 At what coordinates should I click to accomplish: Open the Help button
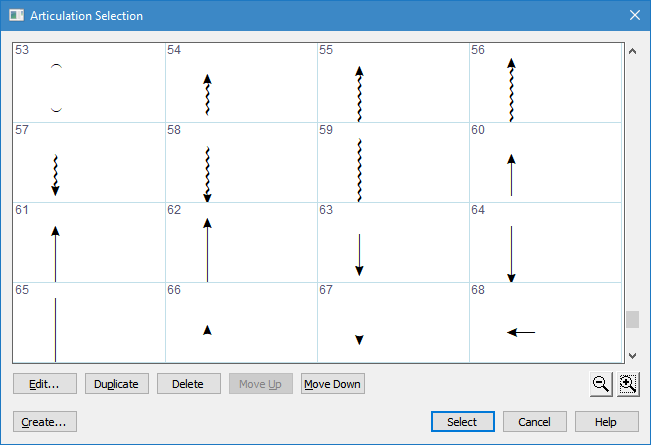604,422
